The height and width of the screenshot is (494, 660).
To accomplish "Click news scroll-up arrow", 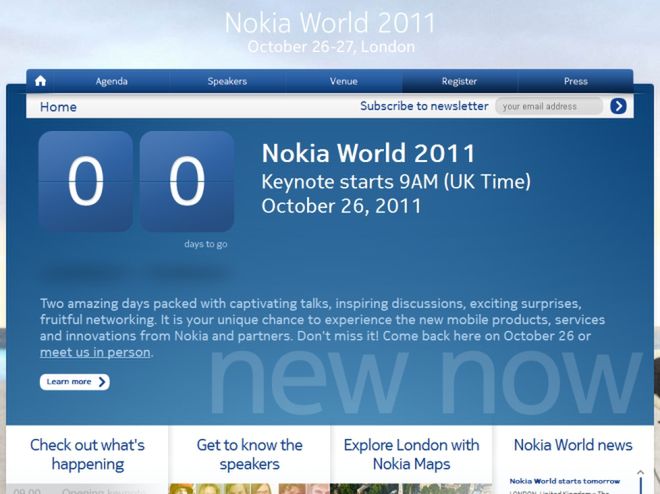I will [640, 473].
